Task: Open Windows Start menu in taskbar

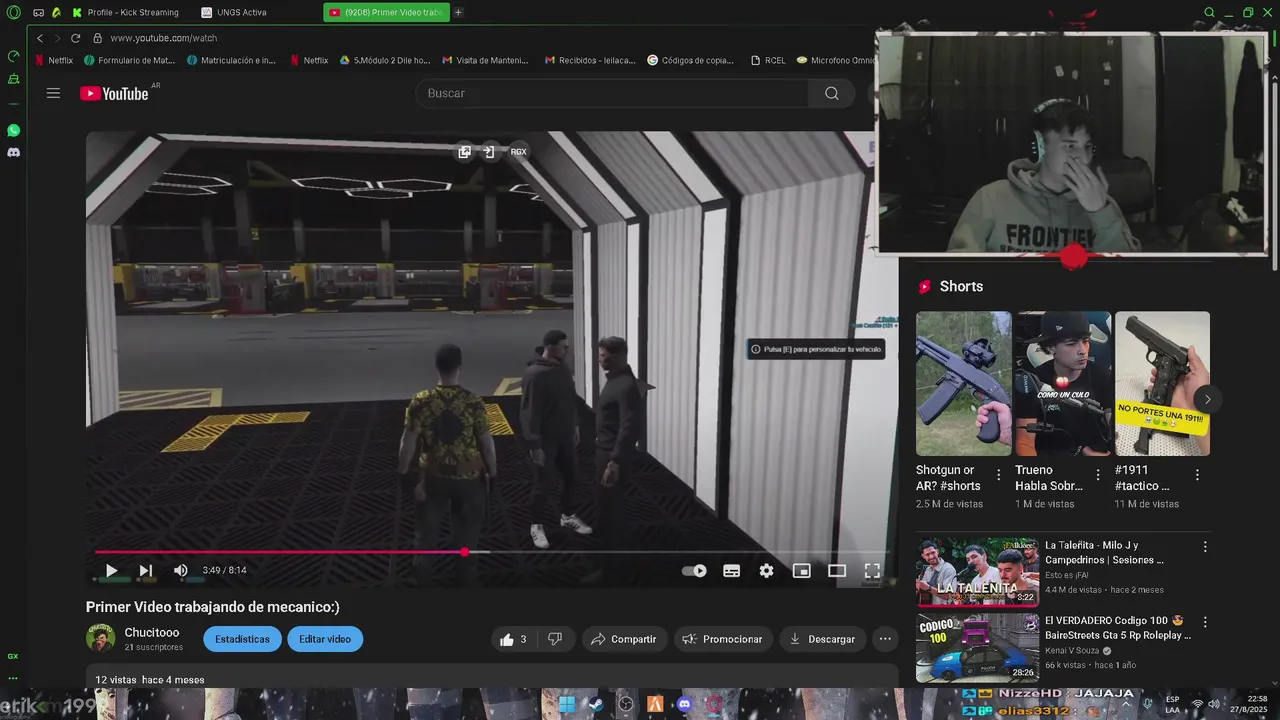Action: 566,704
